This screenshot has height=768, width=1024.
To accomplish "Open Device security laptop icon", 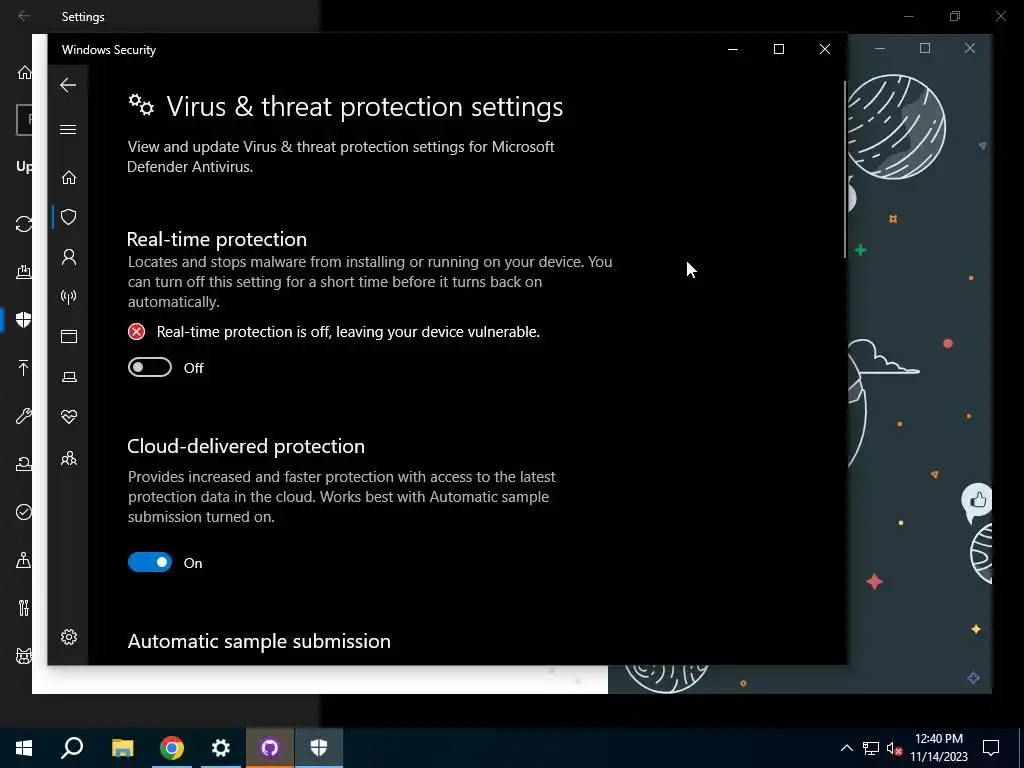I will tap(69, 377).
